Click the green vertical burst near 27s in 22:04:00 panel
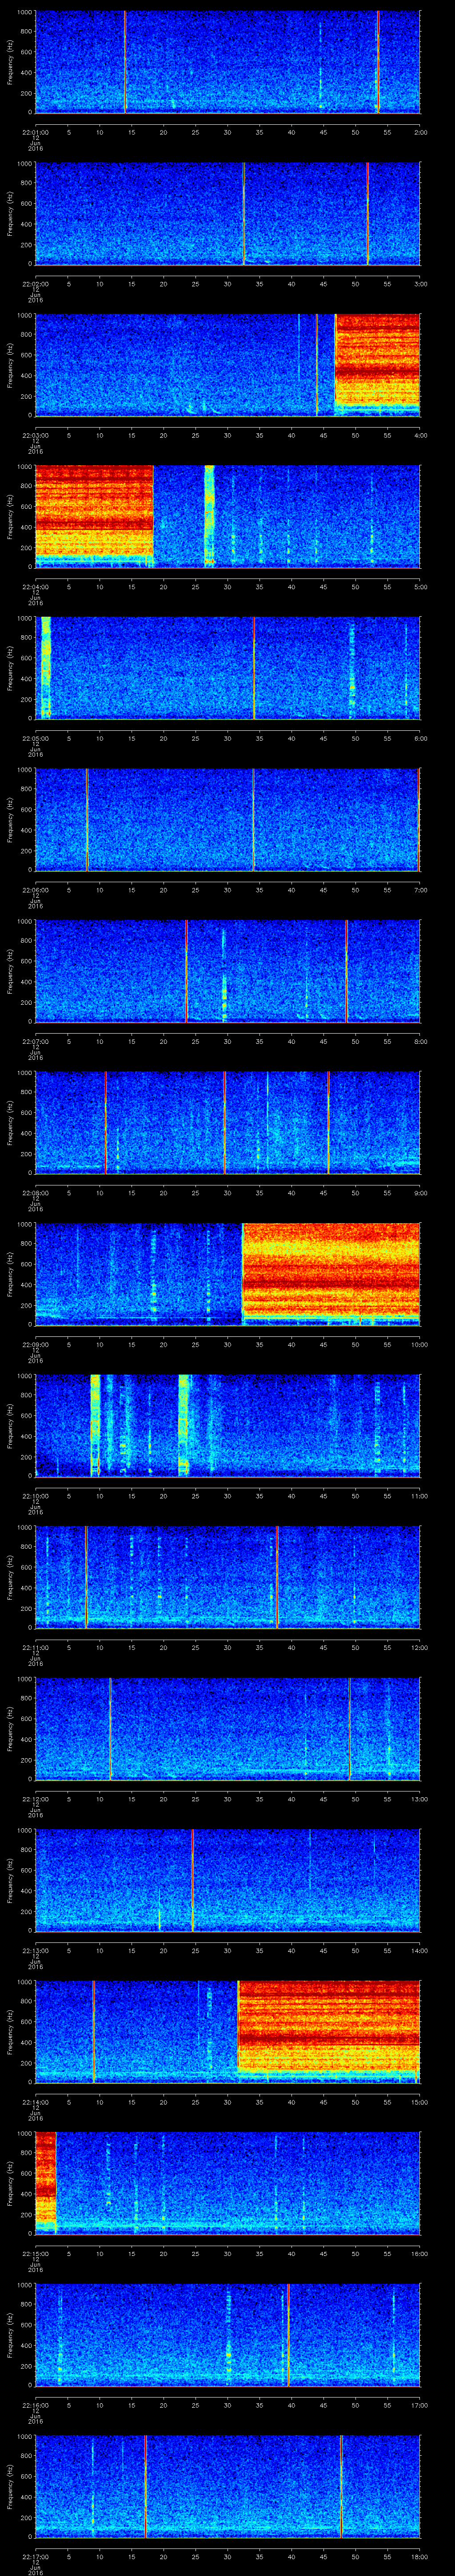Viewport: 455px width, 2576px height. (209, 516)
